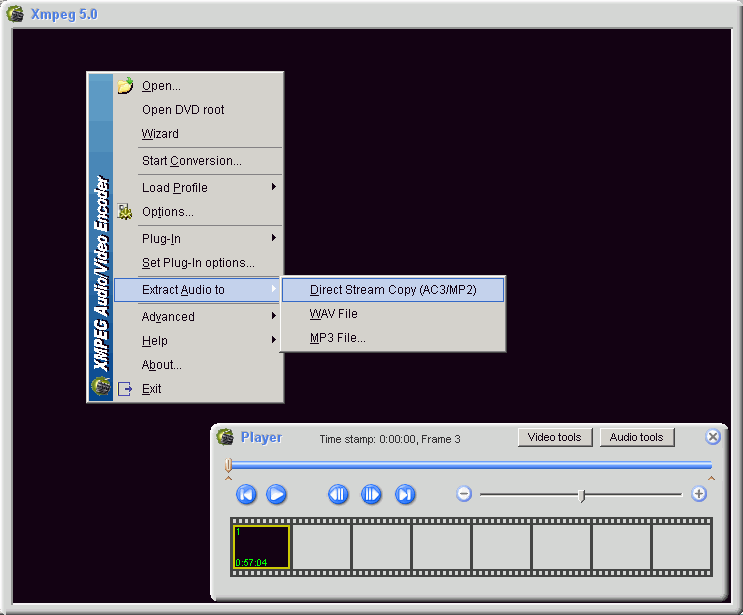Open Audio tools
The image size is (743, 615).
point(637,437)
